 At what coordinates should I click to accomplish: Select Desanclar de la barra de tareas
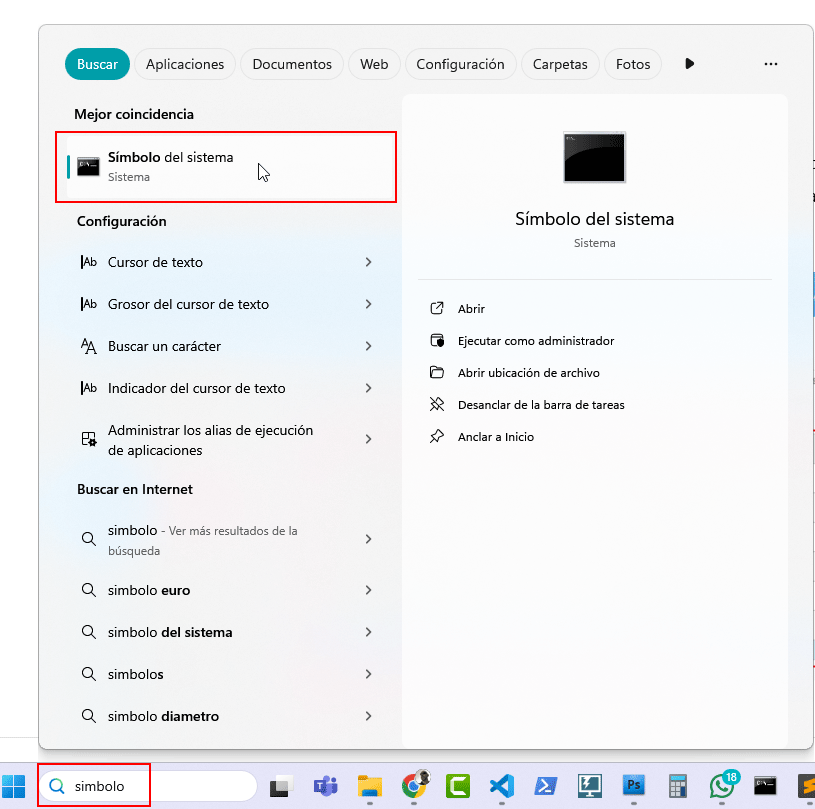540,405
